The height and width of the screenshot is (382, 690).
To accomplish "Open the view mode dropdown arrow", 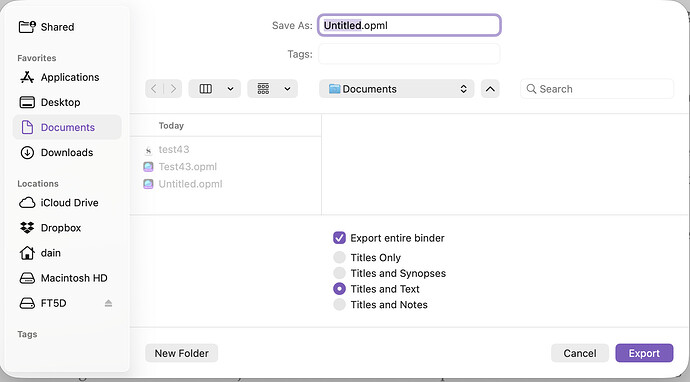I will click(230, 88).
